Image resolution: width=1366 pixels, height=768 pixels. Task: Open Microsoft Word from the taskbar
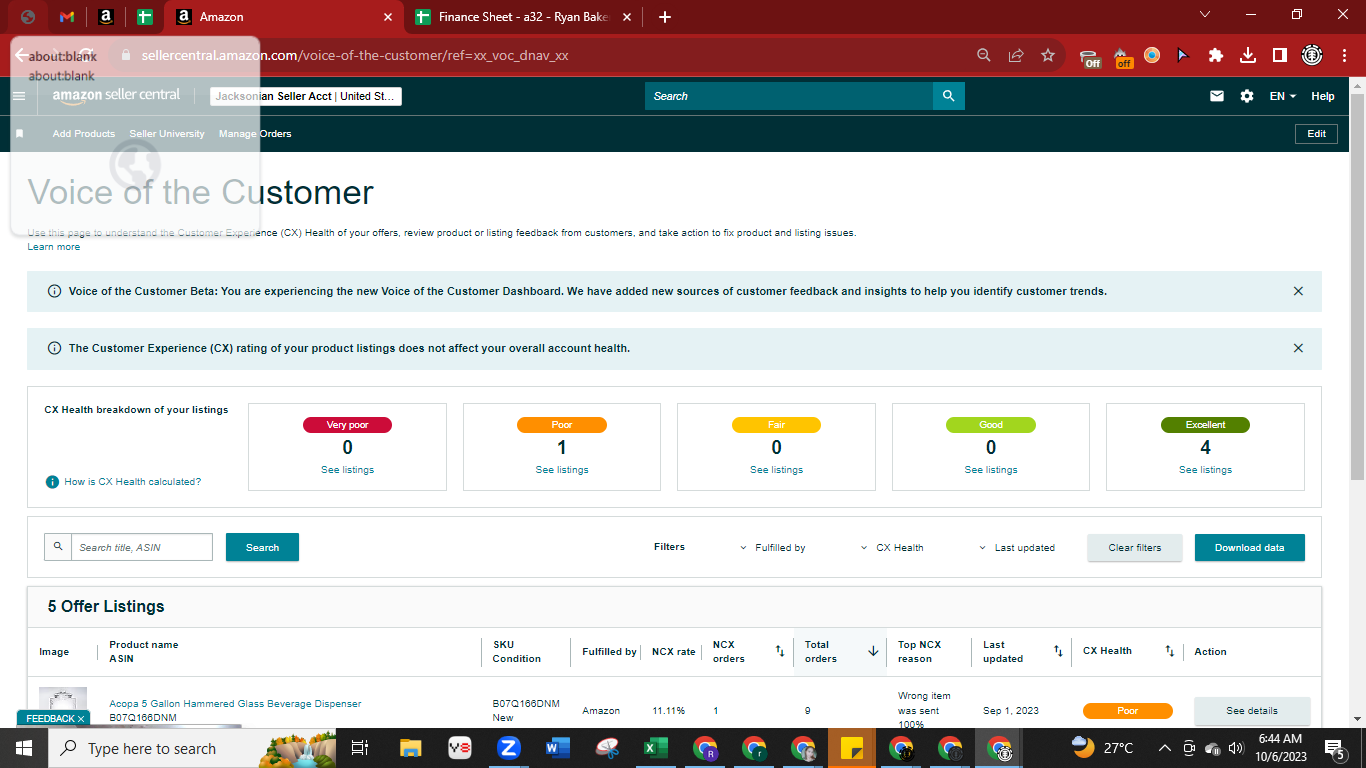tap(558, 748)
